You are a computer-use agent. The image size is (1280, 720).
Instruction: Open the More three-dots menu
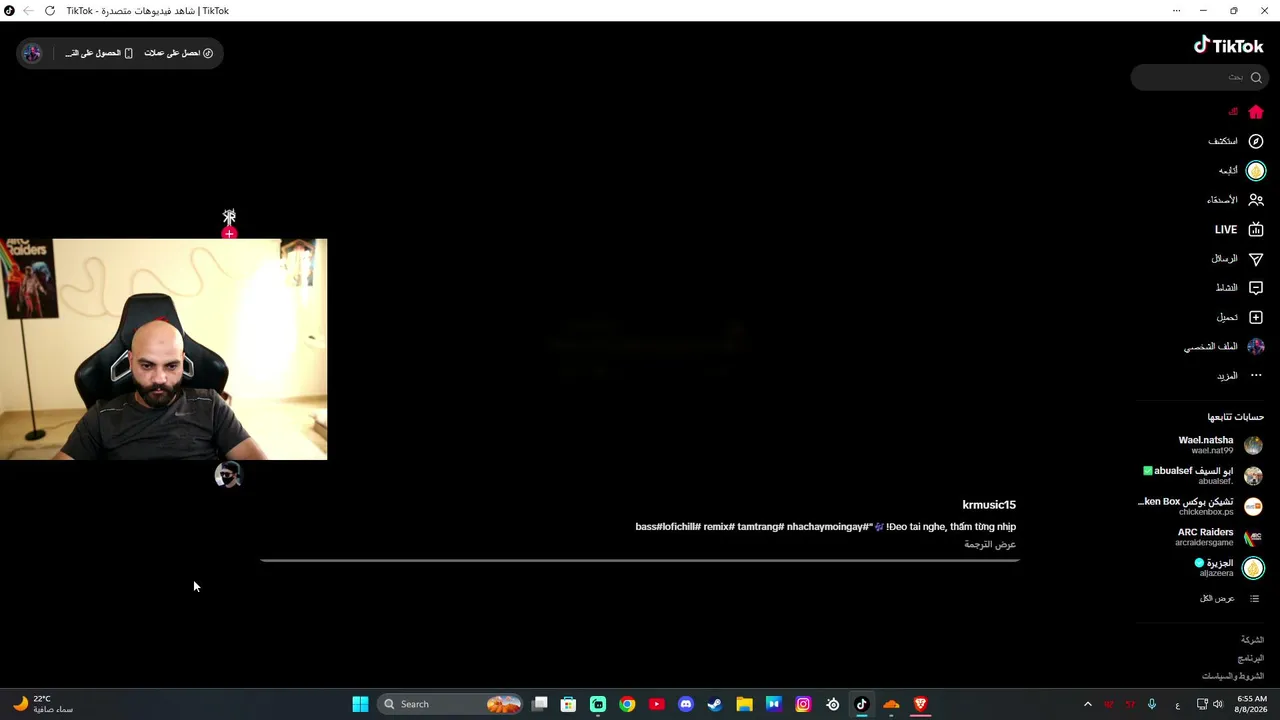[1256, 376]
